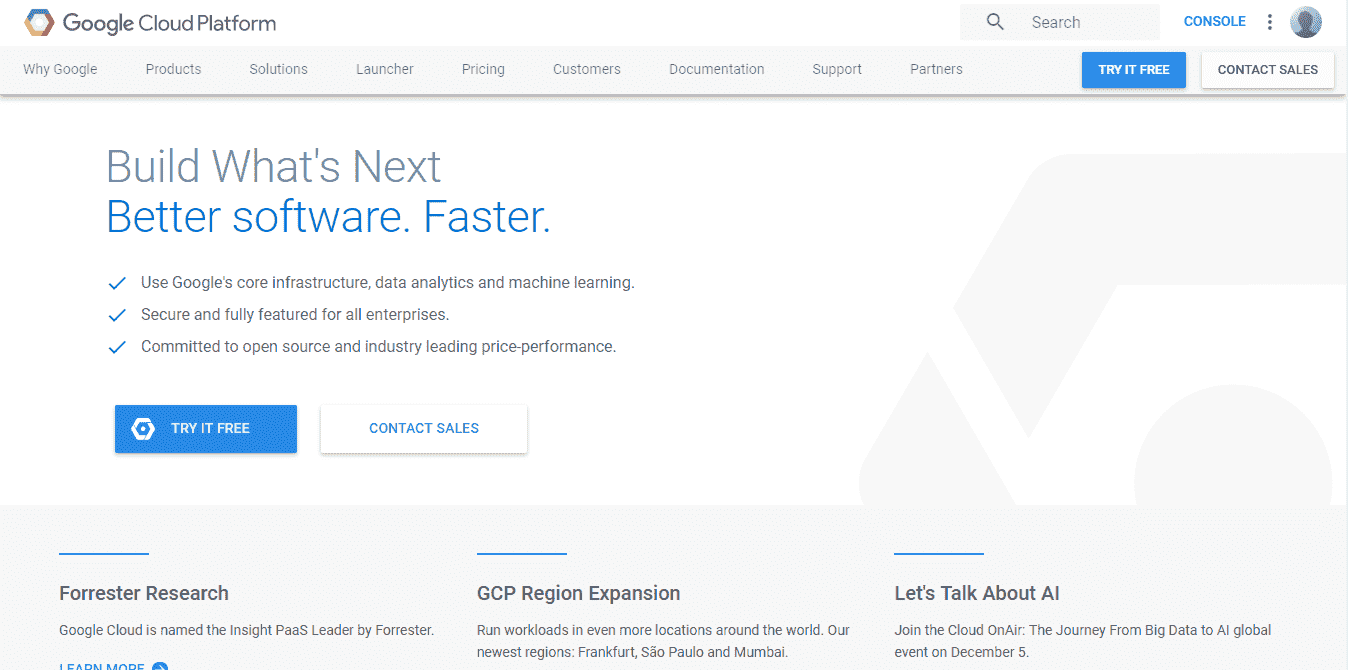Click the TRY IT FREE button in the nav bar
1348x670 pixels.
coord(1134,70)
